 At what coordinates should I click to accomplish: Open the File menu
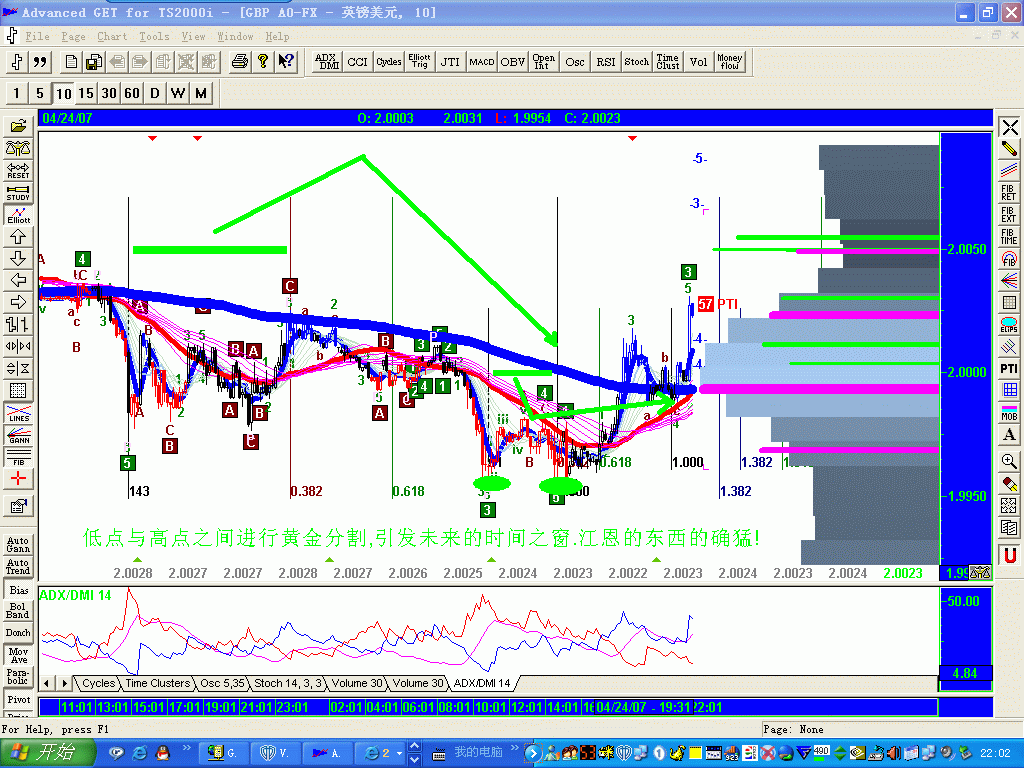coord(37,37)
